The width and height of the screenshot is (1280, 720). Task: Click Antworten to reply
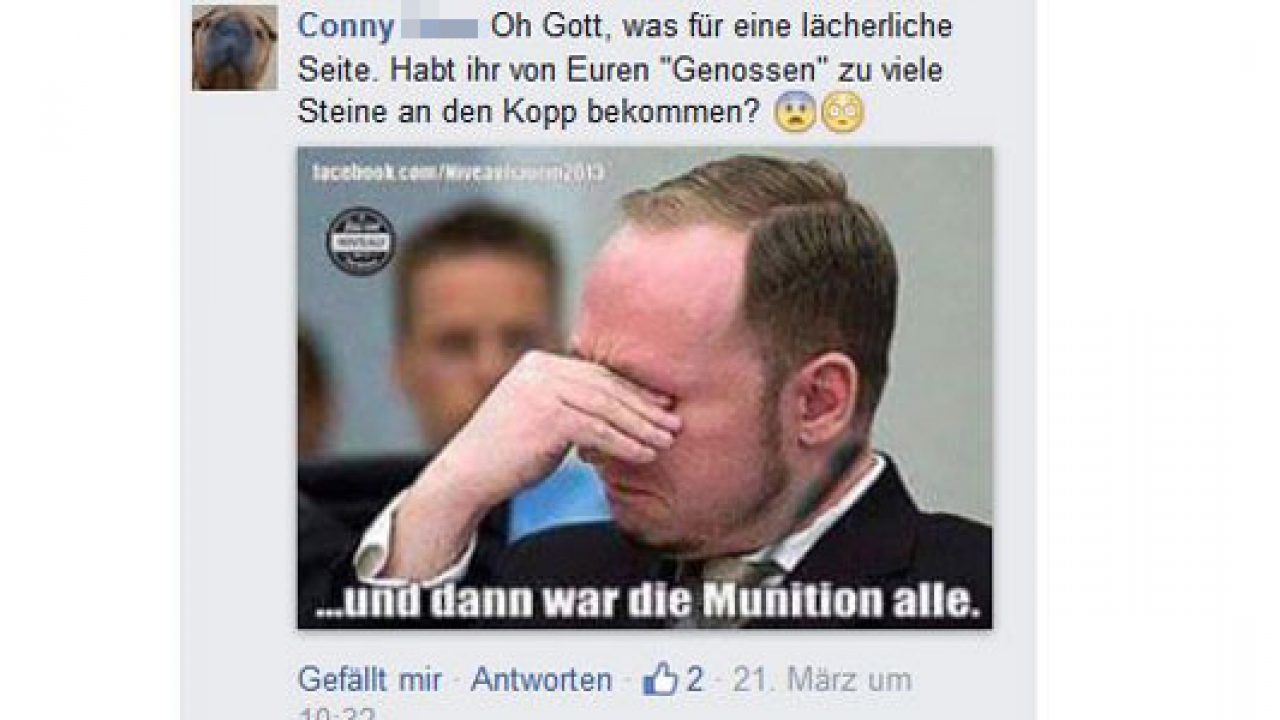click(541, 680)
